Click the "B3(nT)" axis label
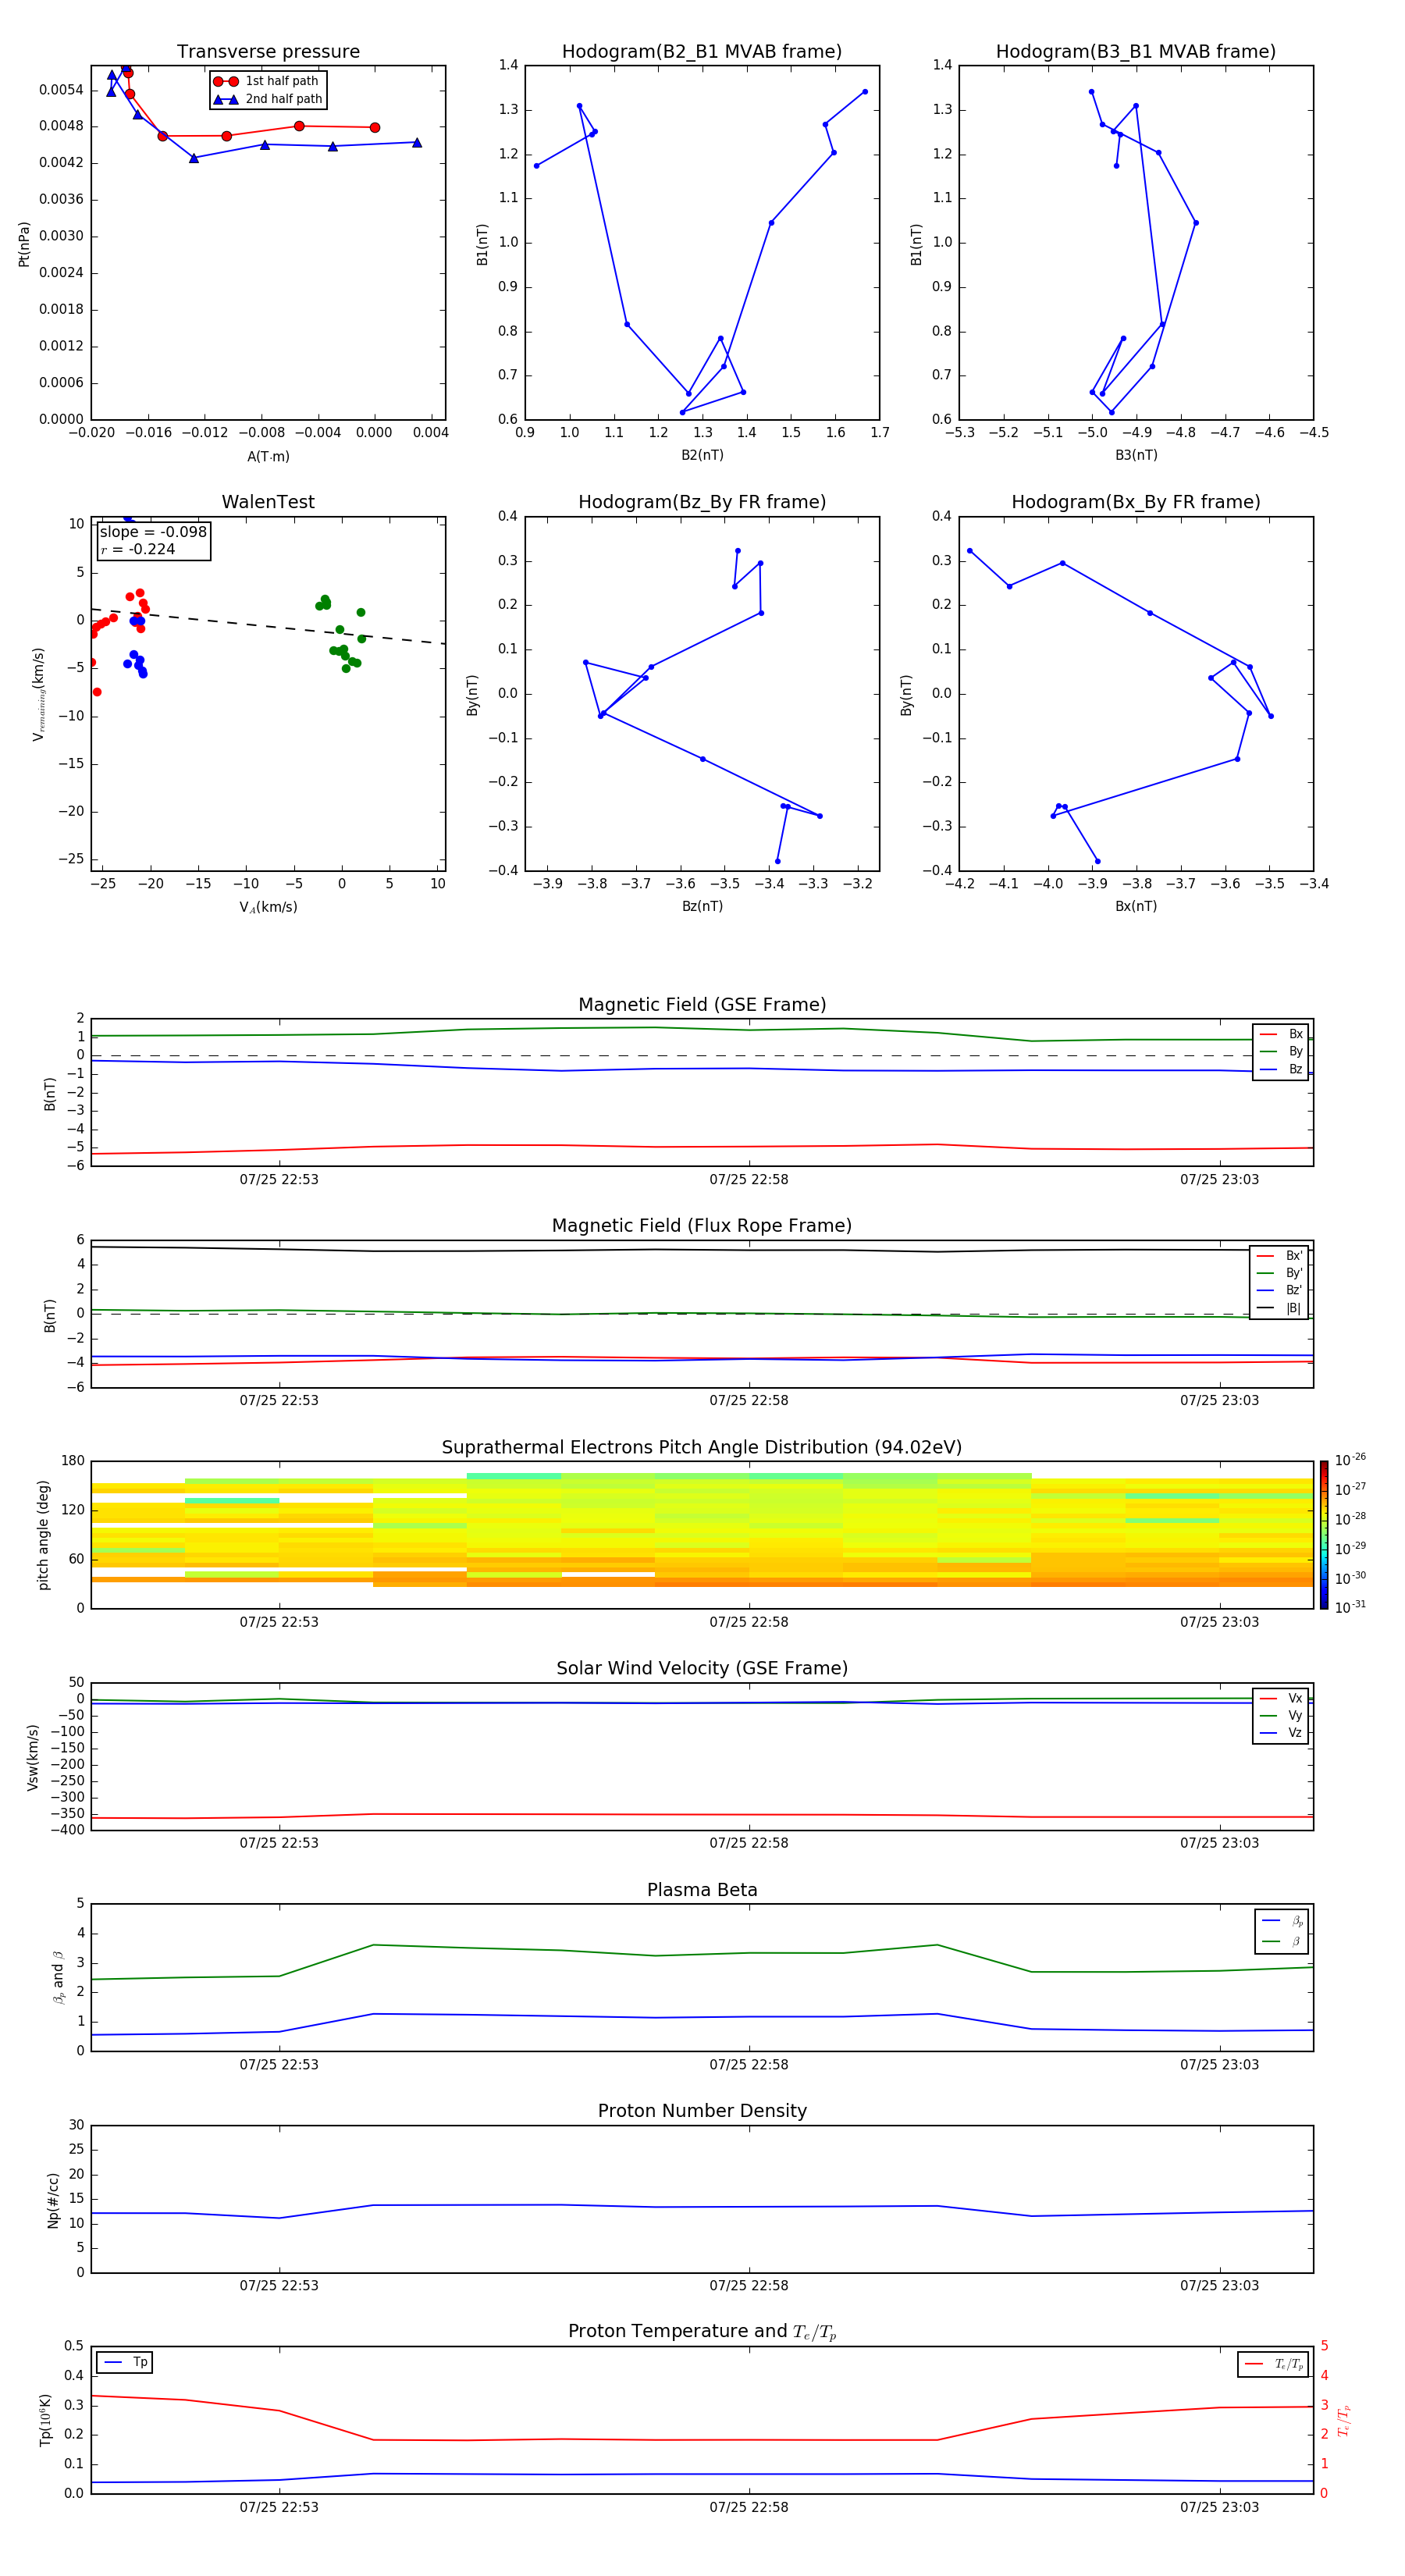This screenshot has width=1405, height=2576. click(x=1136, y=455)
